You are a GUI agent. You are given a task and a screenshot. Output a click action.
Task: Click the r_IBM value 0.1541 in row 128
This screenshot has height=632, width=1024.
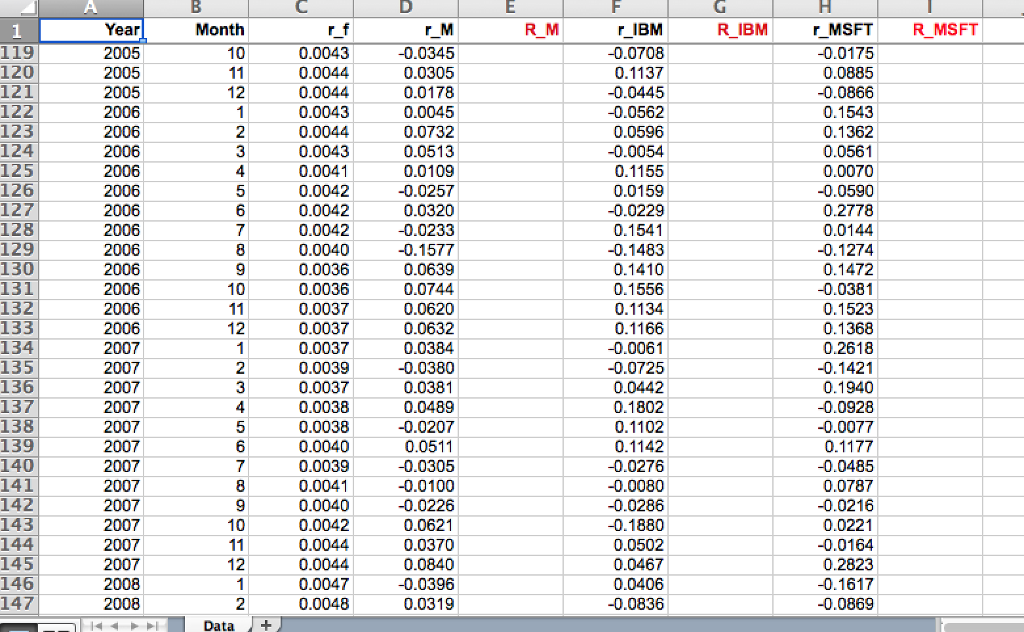pyautogui.click(x=639, y=230)
